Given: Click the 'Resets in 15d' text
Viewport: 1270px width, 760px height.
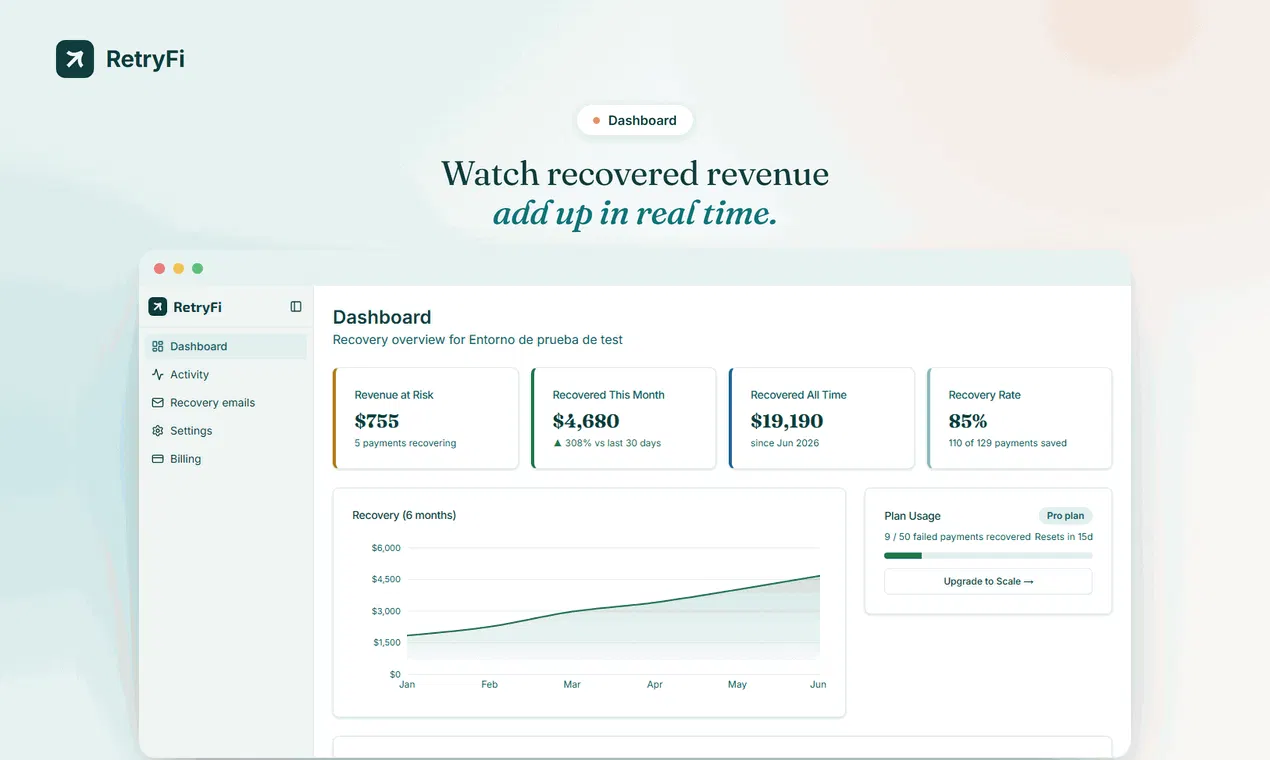Looking at the screenshot, I should (1064, 537).
